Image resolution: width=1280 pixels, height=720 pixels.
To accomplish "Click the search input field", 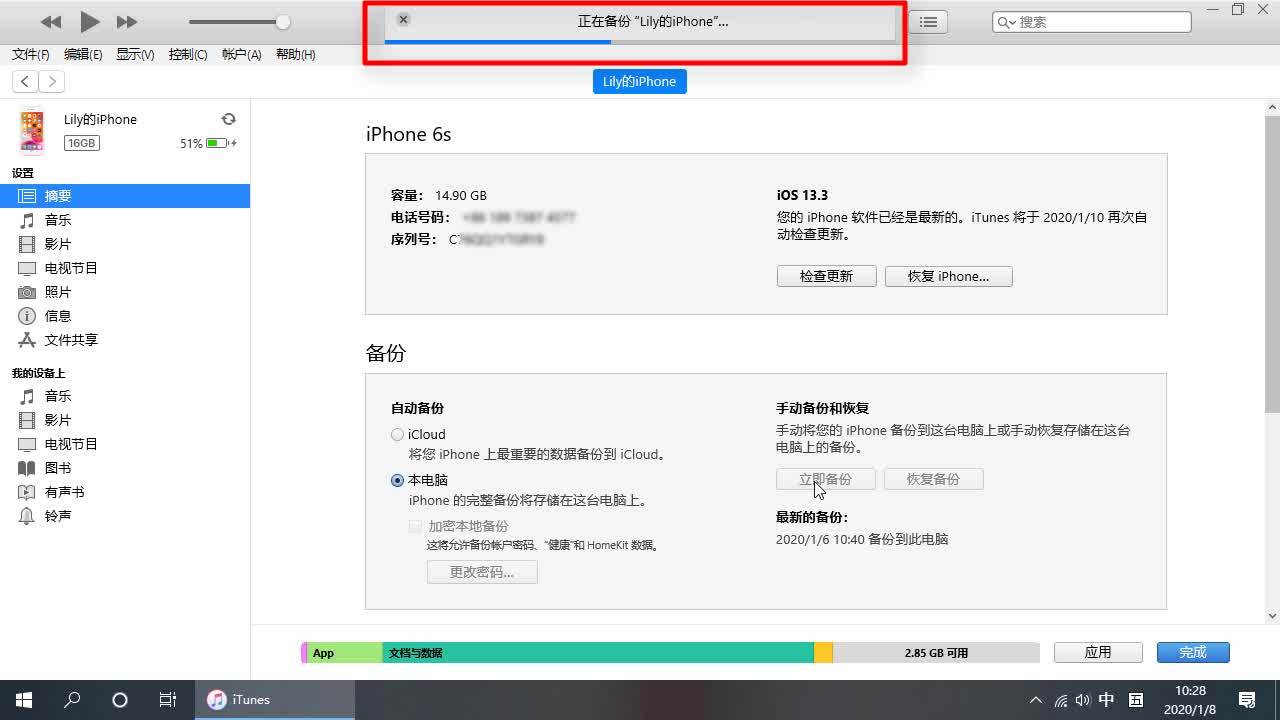I will click(x=1092, y=22).
